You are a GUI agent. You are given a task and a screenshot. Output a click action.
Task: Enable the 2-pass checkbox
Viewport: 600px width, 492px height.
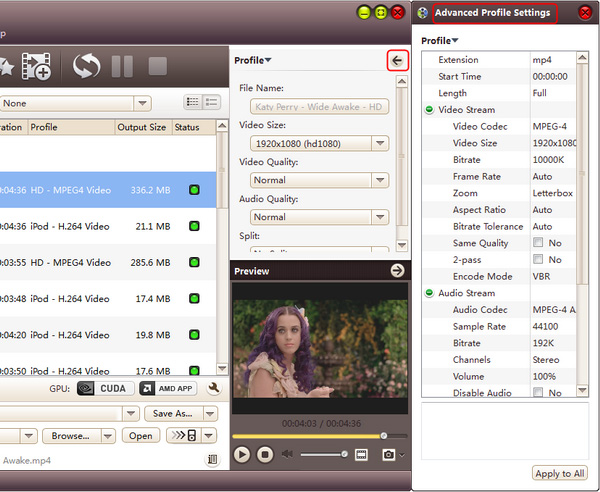click(x=538, y=260)
